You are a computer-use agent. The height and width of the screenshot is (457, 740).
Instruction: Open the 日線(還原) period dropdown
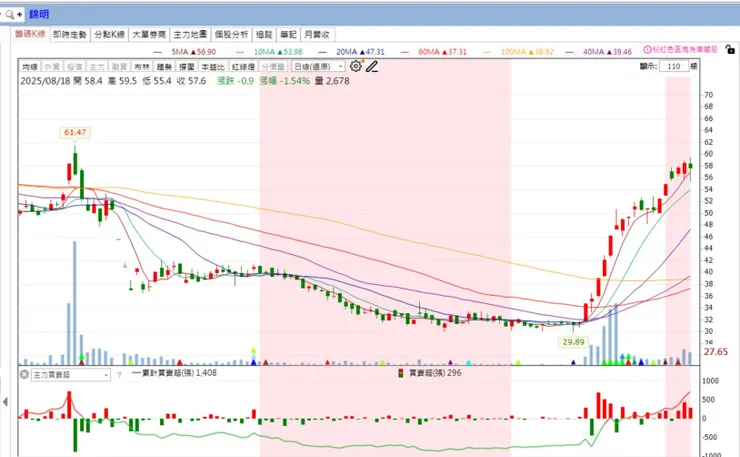point(318,67)
